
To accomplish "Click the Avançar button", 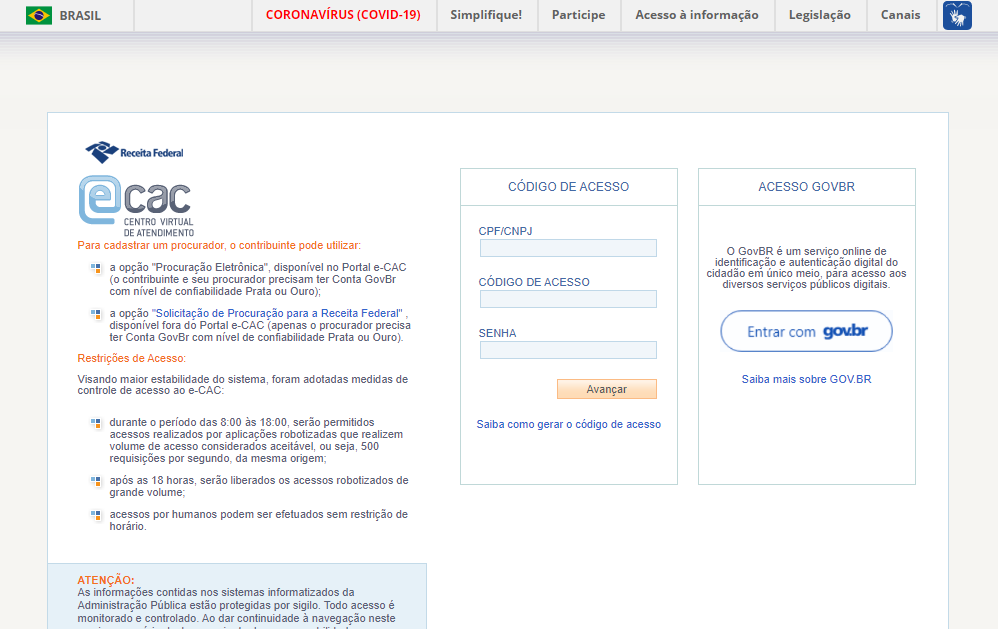I will pyautogui.click(x=607, y=389).
